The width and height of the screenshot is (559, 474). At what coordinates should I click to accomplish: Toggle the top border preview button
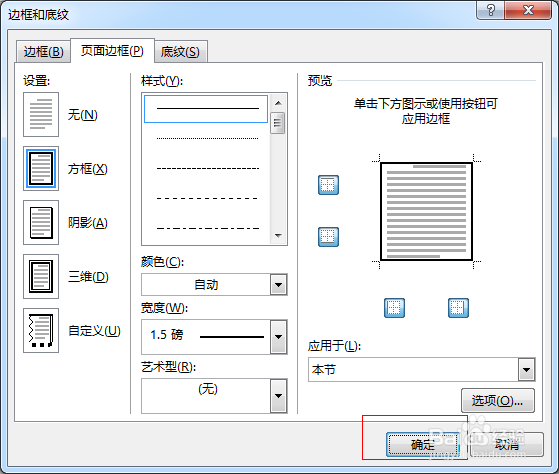pos(328,185)
